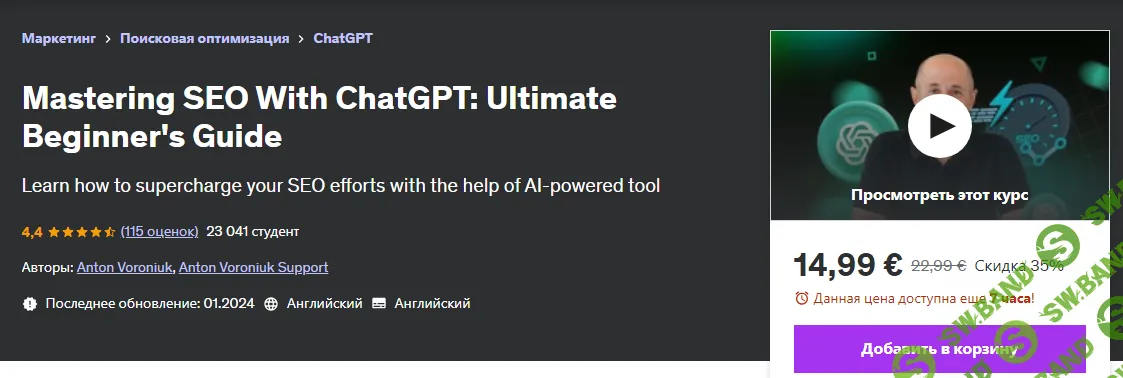Viewport: 1123px width, 378px height.
Task: Visit author Anton Voroniuk's profile
Action: pos(125,268)
